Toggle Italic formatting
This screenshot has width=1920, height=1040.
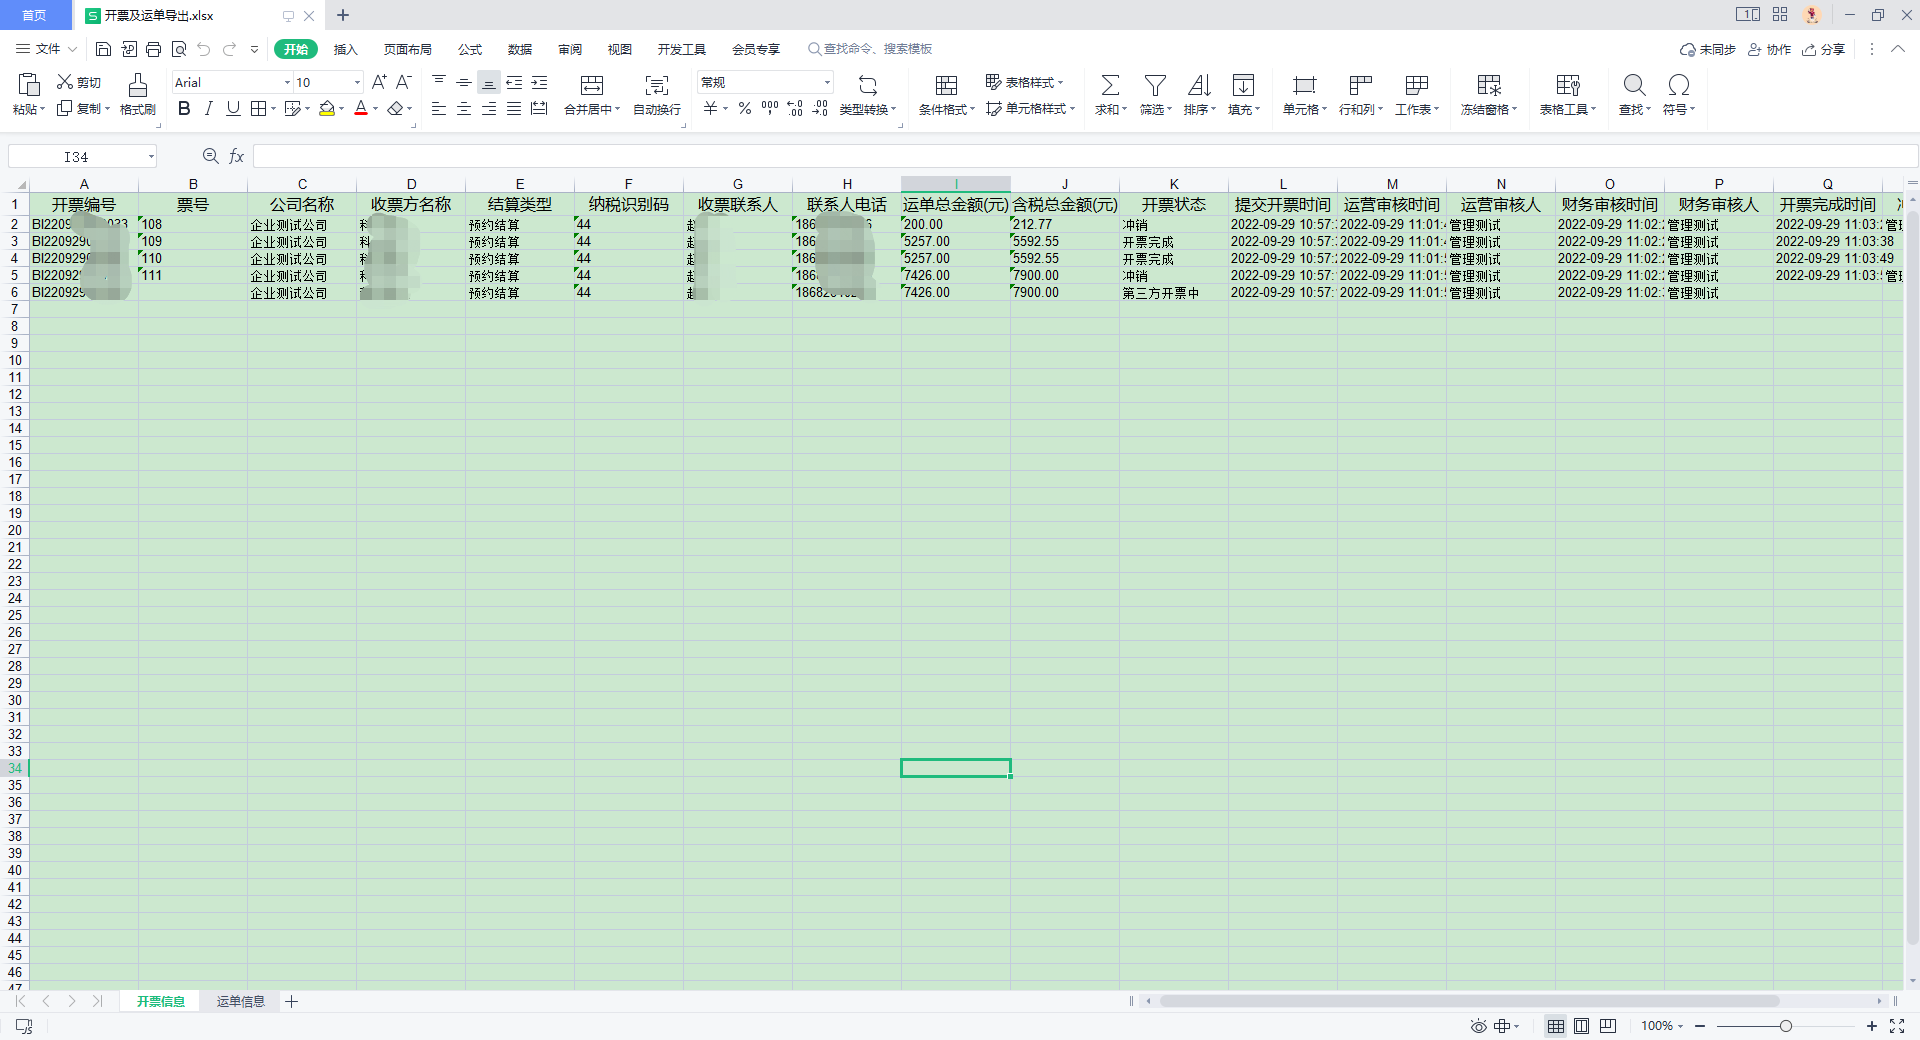tap(208, 109)
